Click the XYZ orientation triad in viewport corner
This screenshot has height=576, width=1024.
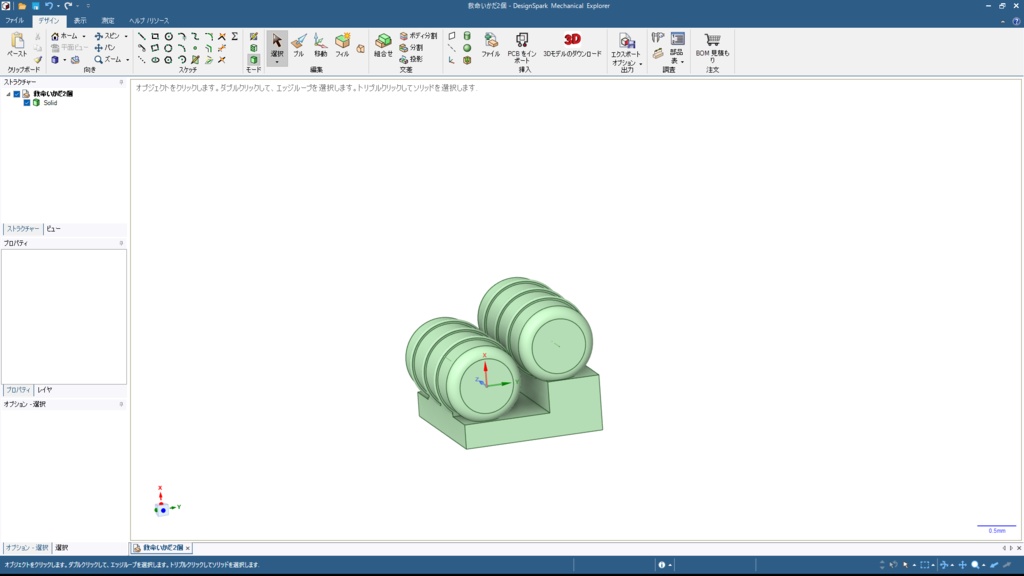pyautogui.click(x=165, y=502)
